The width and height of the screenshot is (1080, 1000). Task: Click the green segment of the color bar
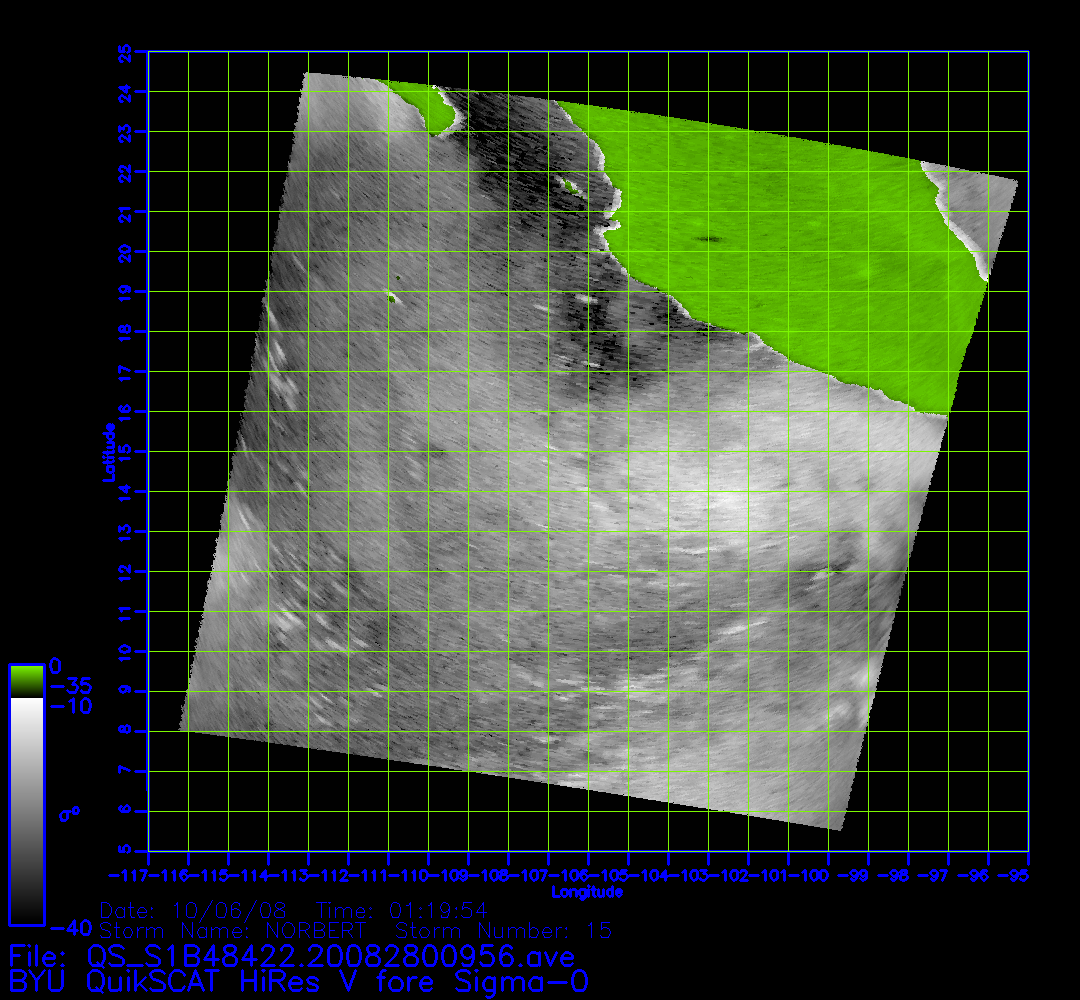click(26, 681)
